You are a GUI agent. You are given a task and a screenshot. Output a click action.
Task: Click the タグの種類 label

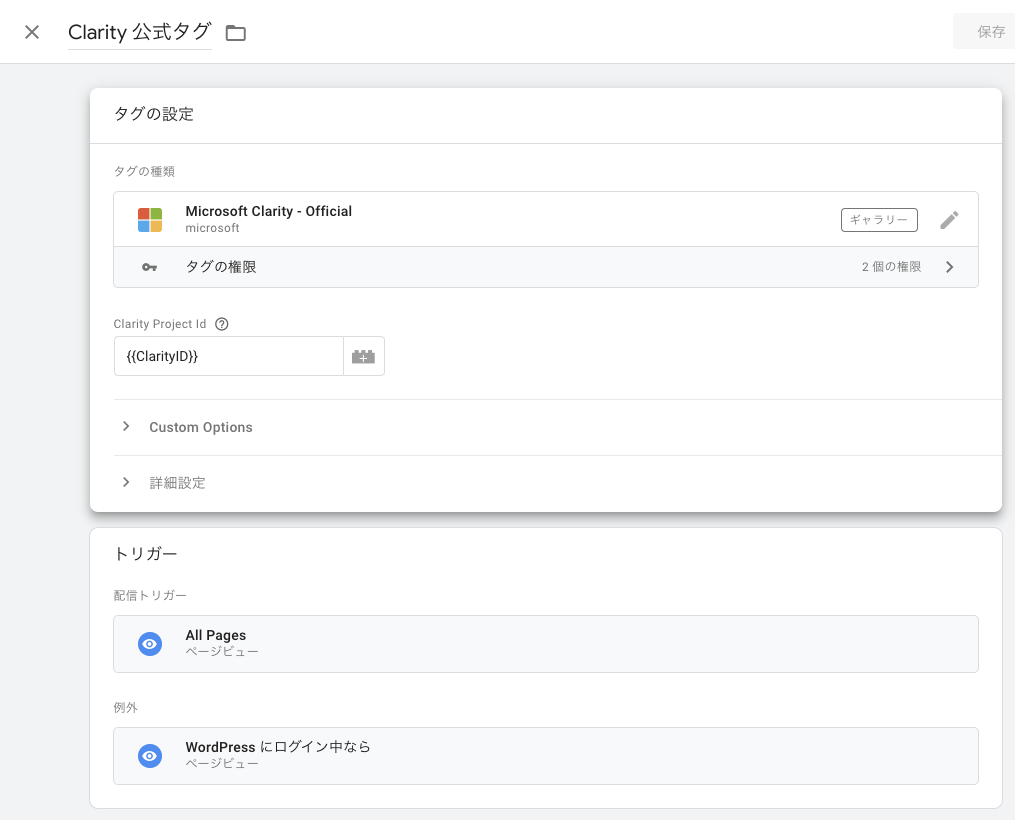click(144, 172)
